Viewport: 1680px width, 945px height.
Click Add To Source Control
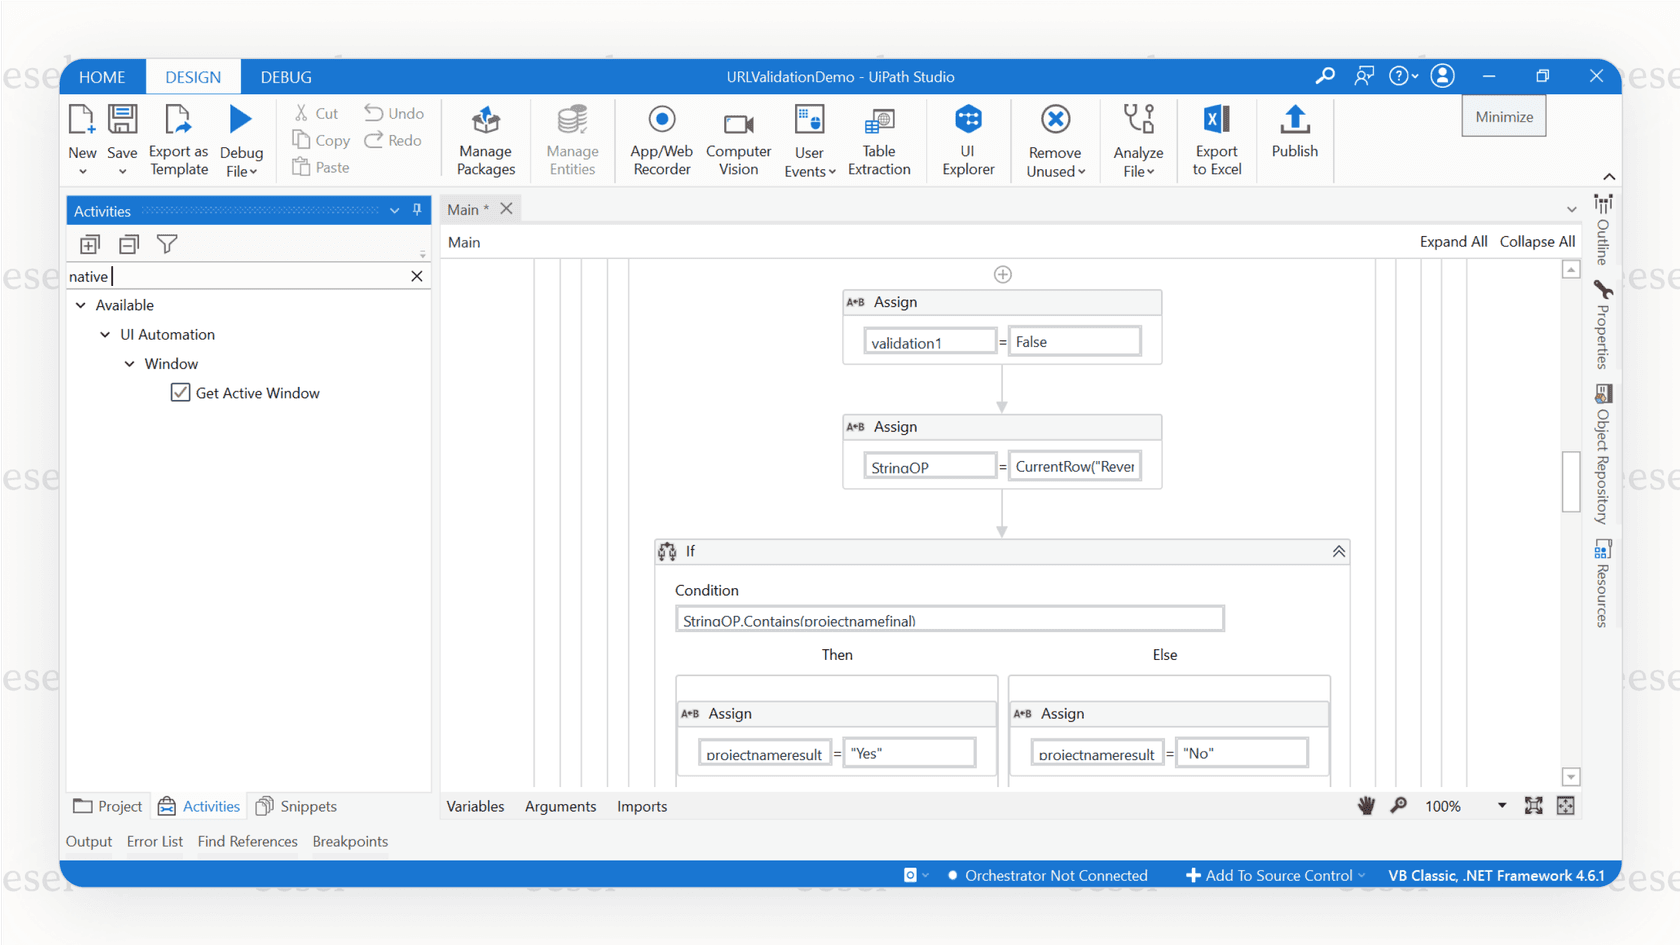(x=1274, y=875)
